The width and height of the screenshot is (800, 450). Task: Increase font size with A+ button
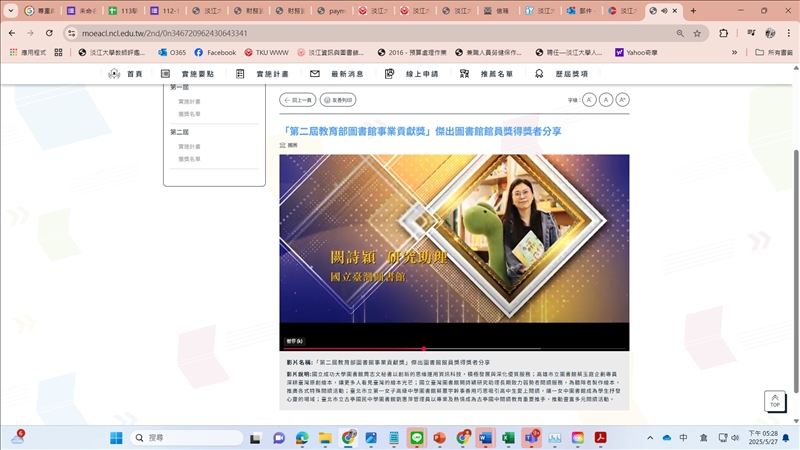[x=622, y=100]
